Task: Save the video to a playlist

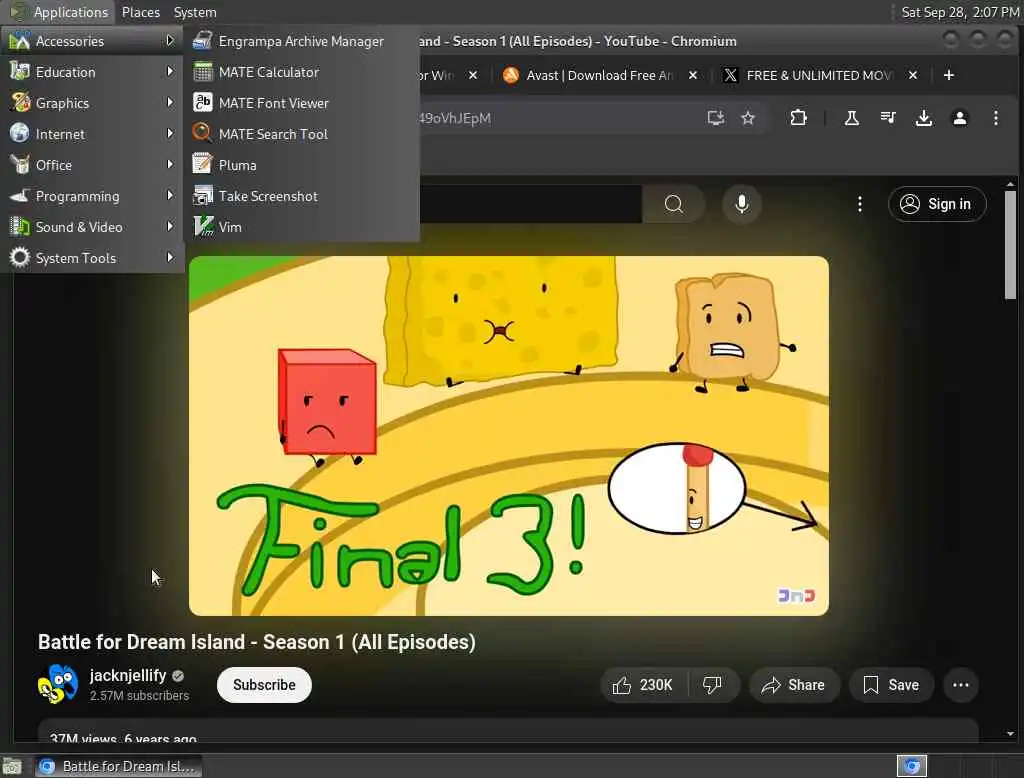Action: pyautogui.click(x=891, y=685)
